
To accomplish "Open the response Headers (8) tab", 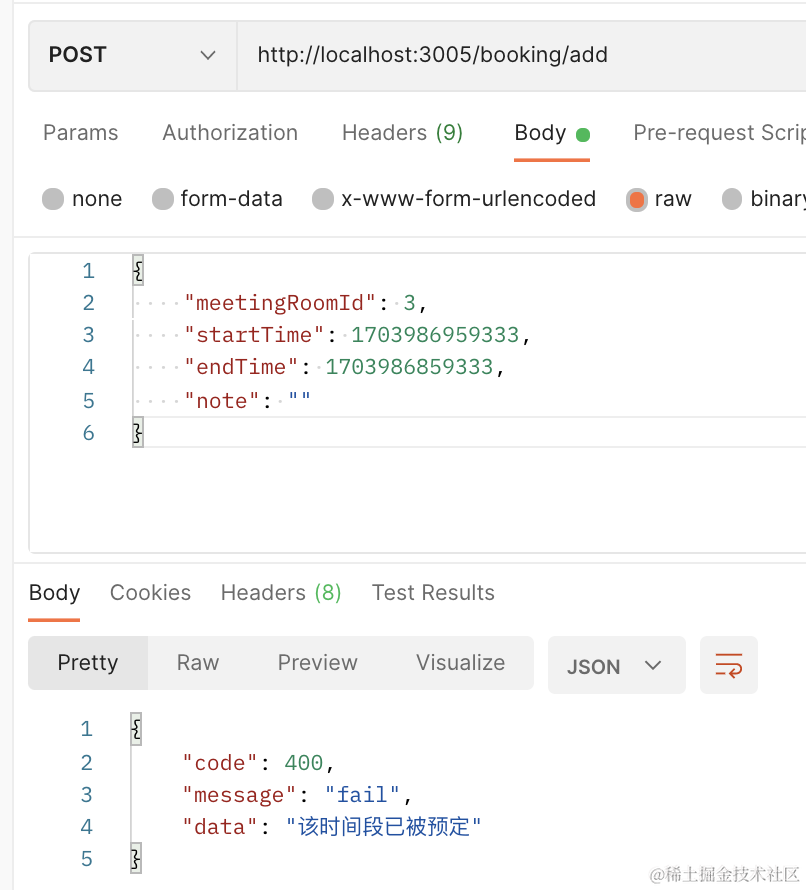I will [281, 593].
